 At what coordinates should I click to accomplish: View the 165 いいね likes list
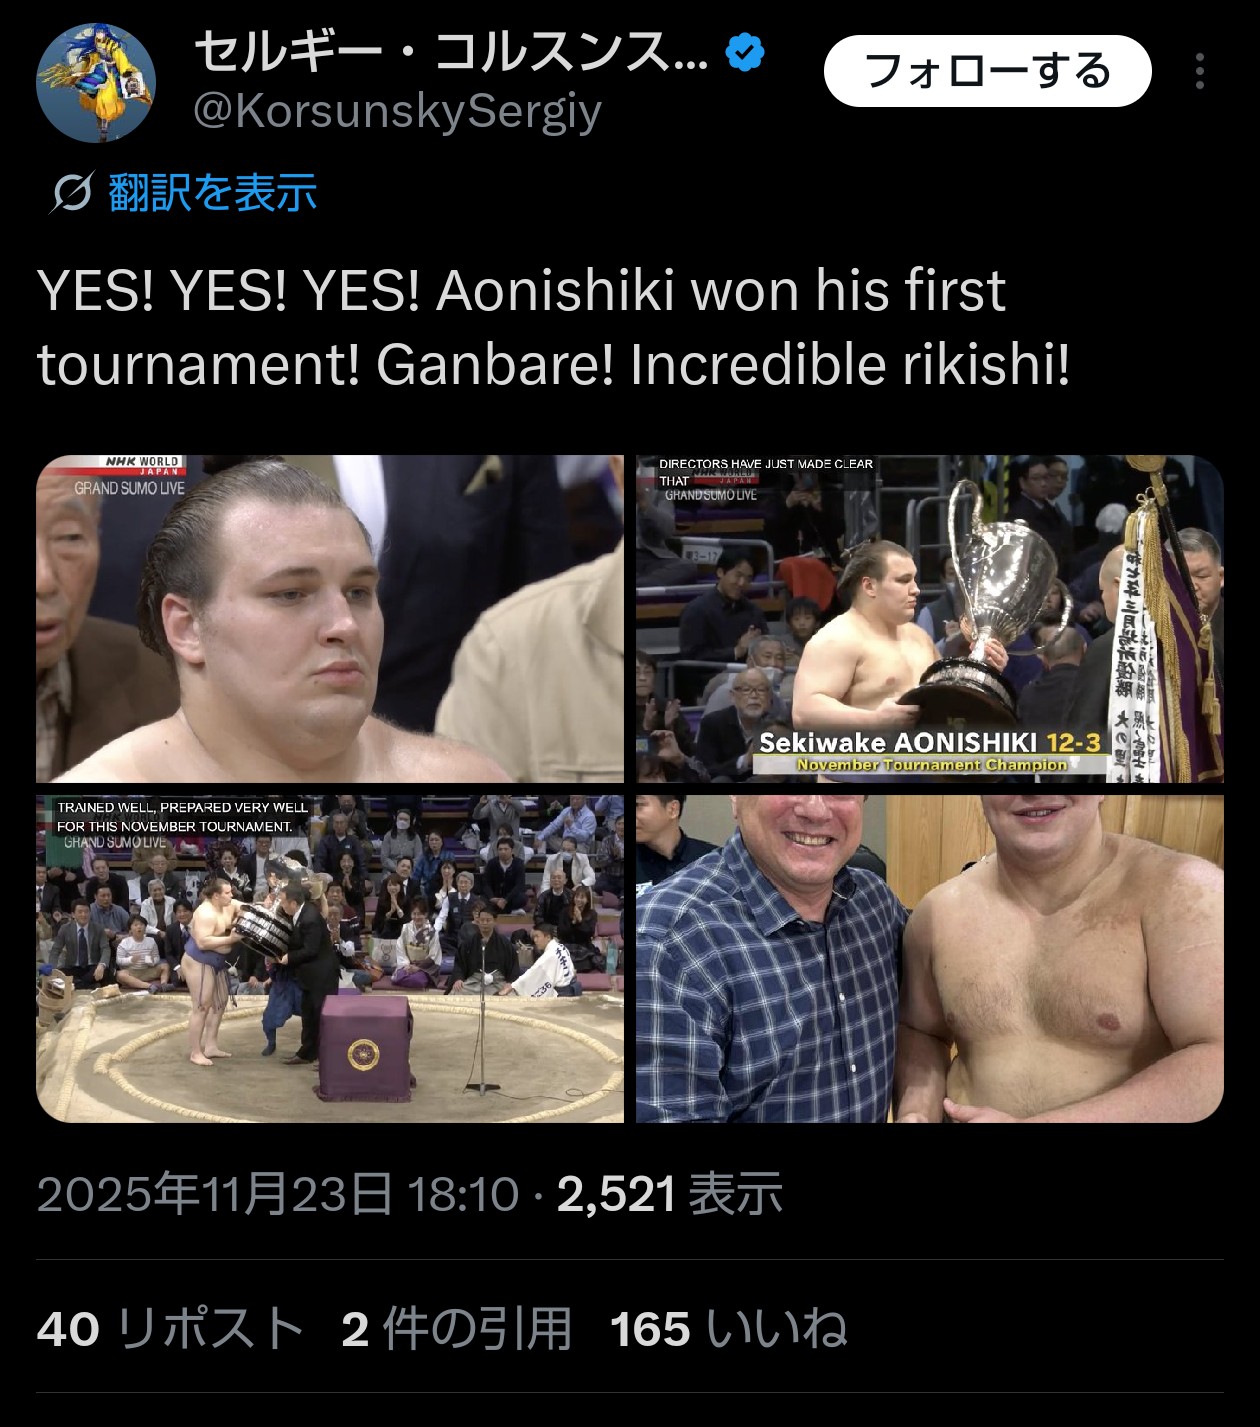click(x=729, y=1329)
